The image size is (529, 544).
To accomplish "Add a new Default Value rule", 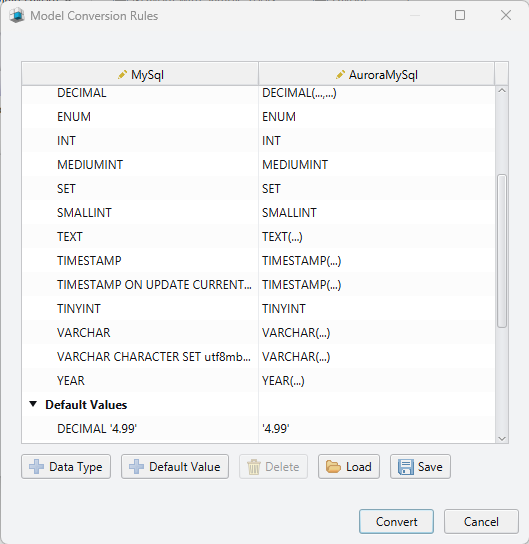I will pyautogui.click(x=175, y=467).
